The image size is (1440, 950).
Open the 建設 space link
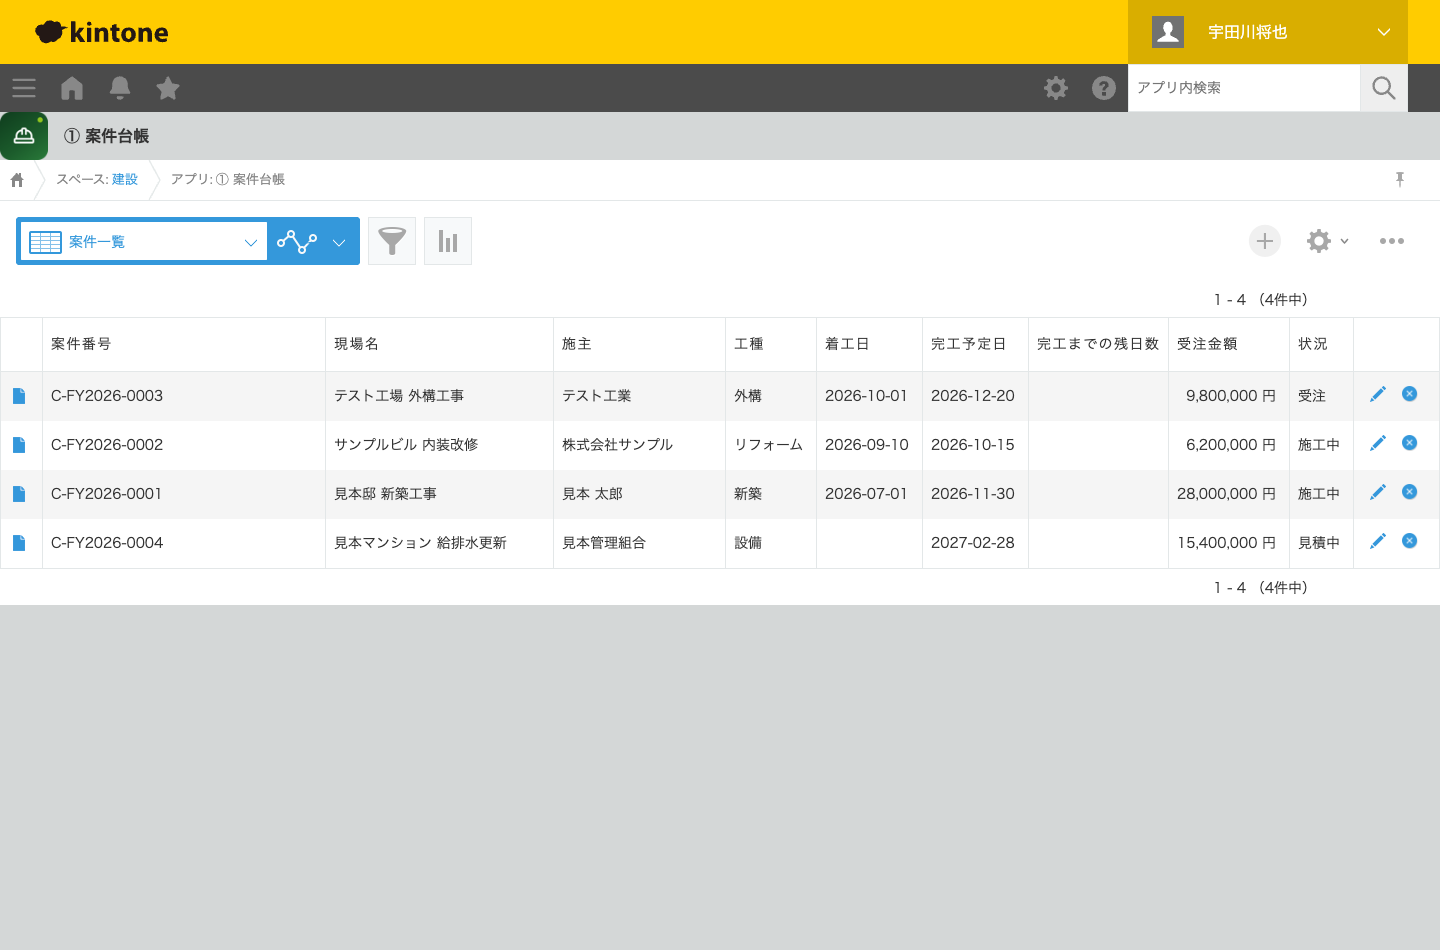(x=125, y=179)
